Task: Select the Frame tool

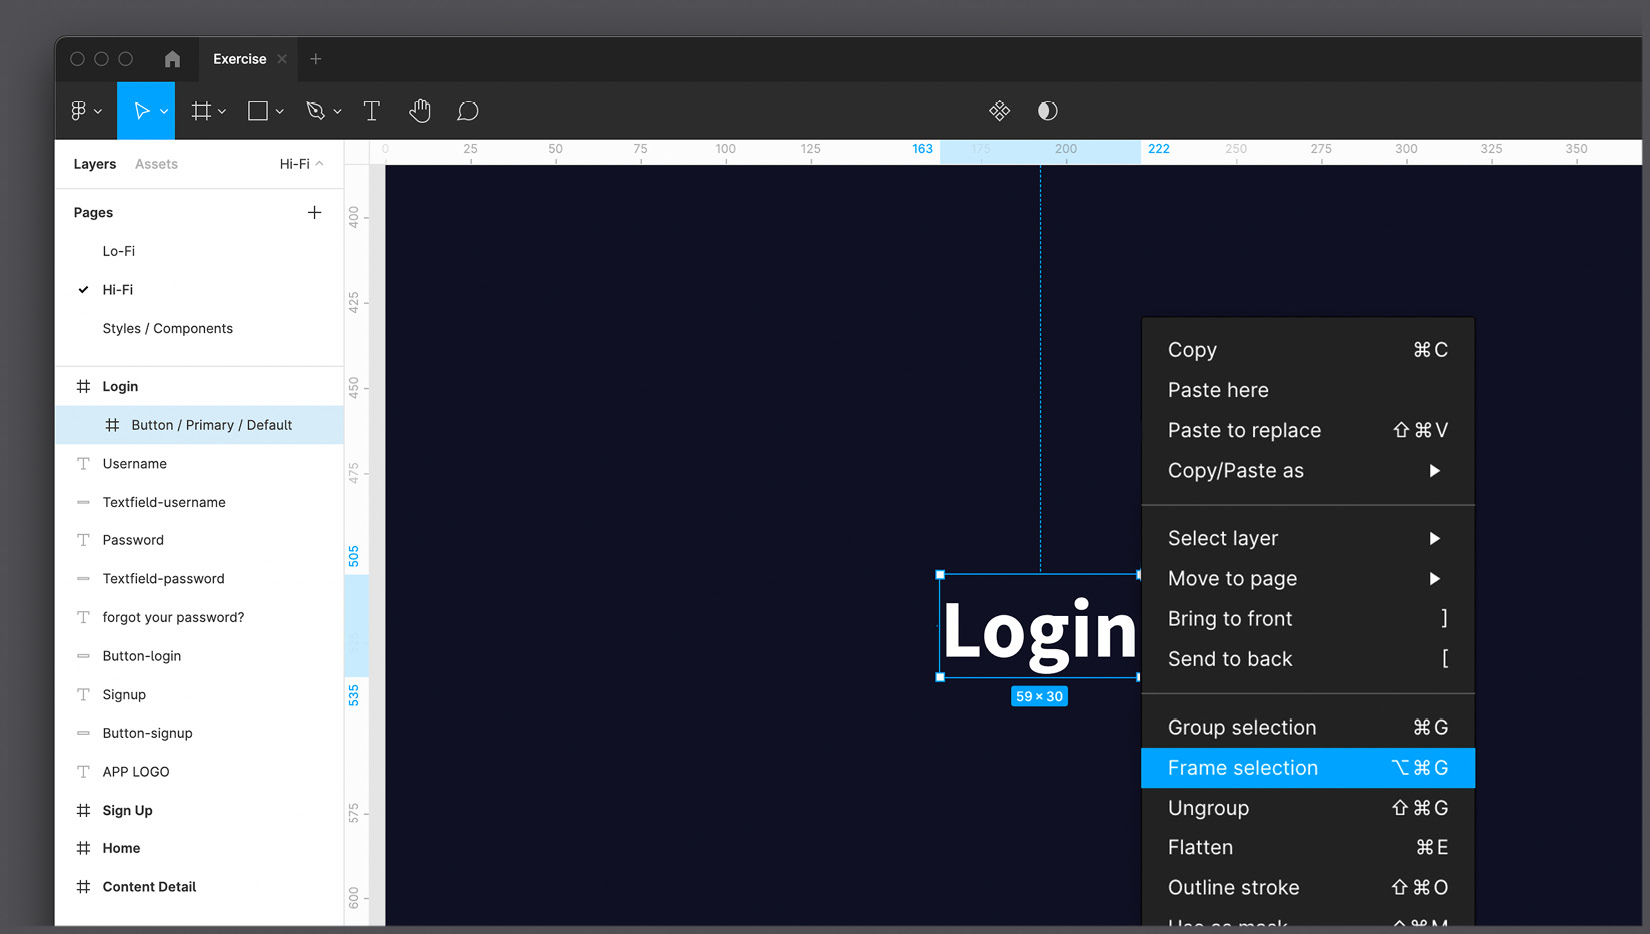Action: pos(202,111)
